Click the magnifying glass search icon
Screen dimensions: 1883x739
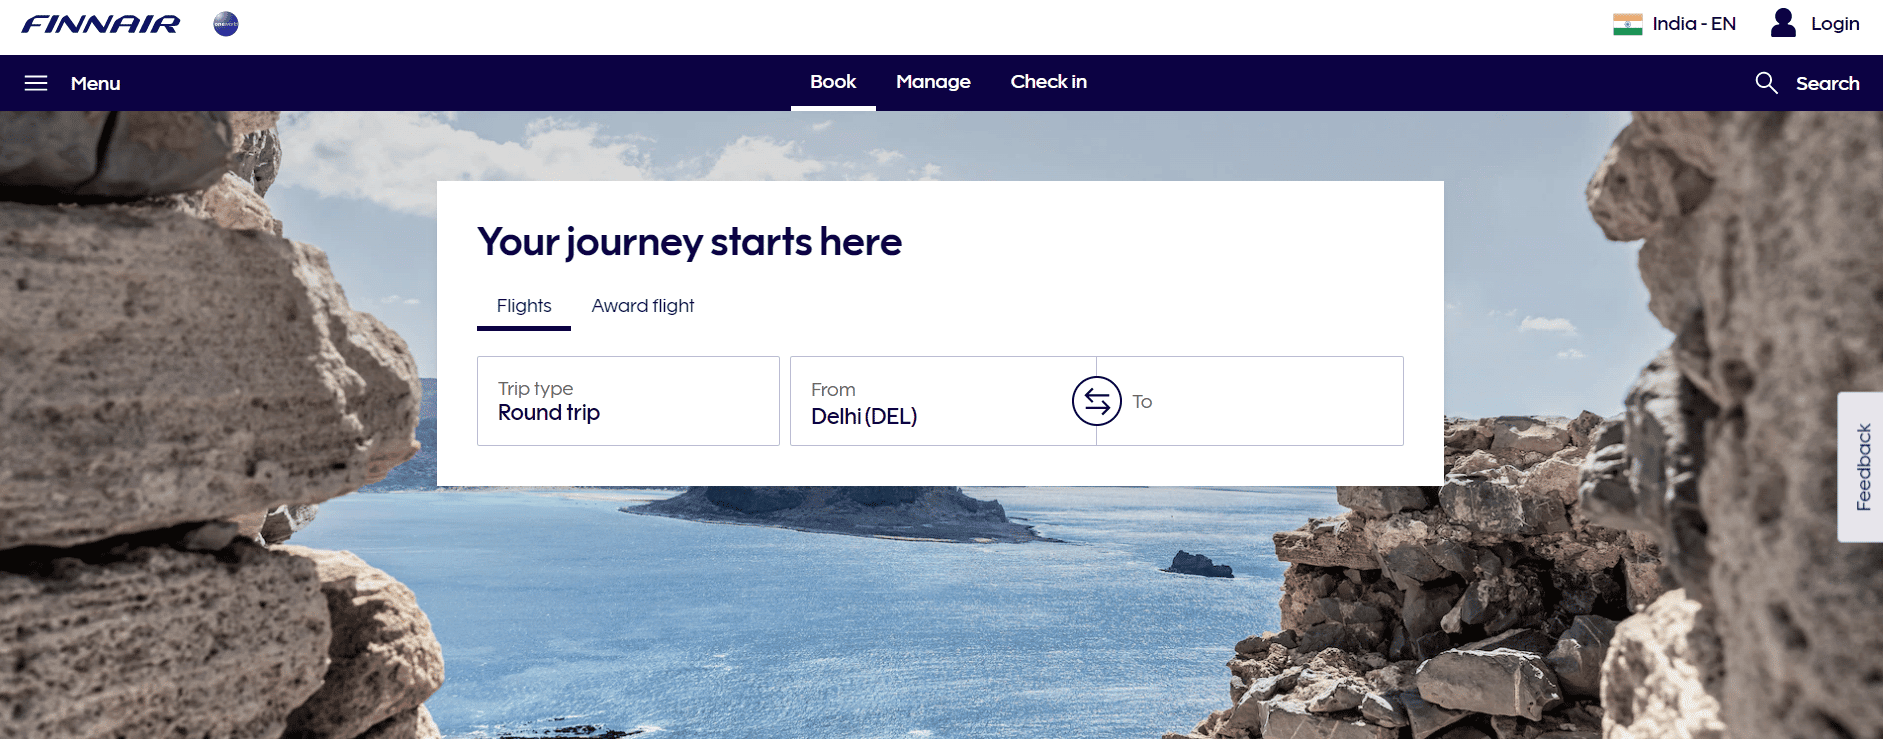click(1766, 83)
